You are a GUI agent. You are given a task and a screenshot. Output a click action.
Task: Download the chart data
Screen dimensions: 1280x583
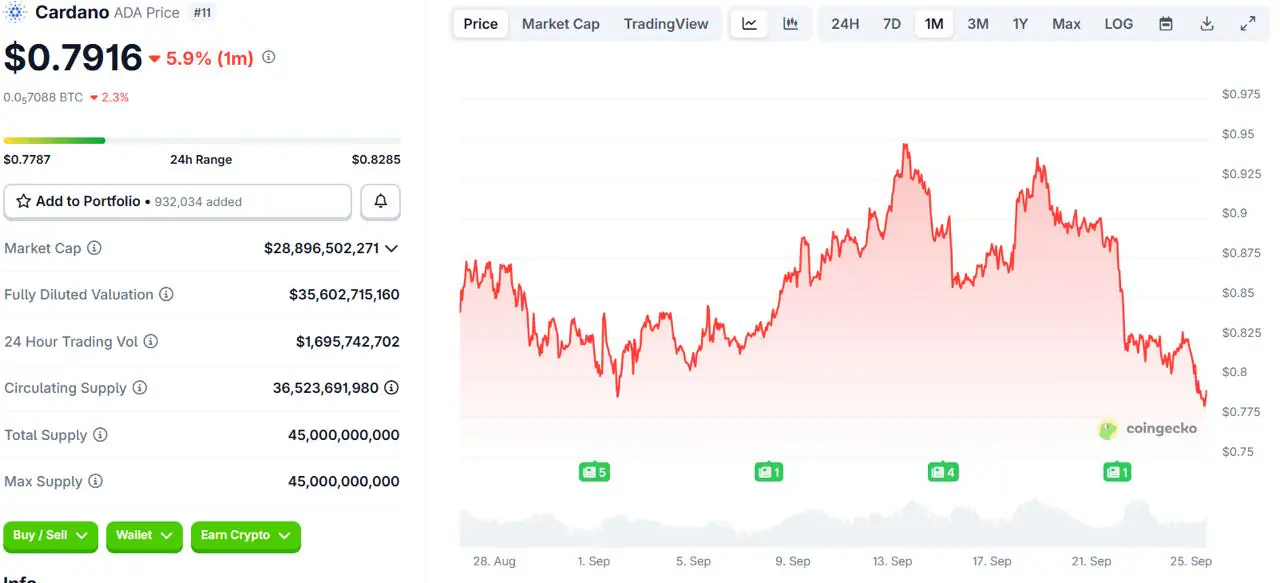tap(1207, 24)
